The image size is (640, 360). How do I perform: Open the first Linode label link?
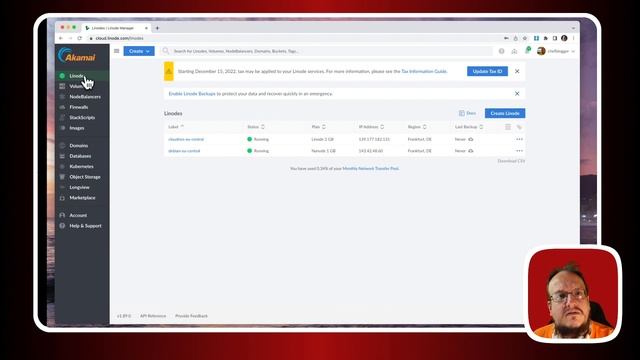(186, 139)
